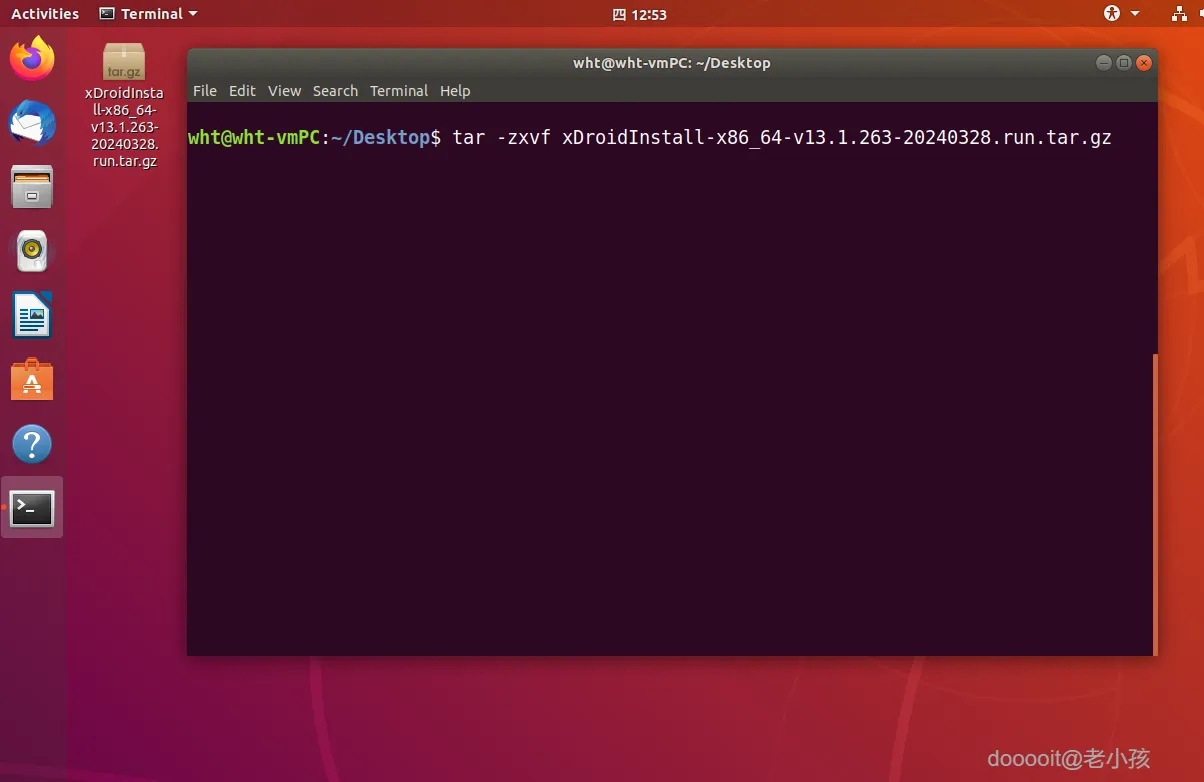Minimize the Terminal window
This screenshot has width=1204, height=782.
pos(1104,63)
